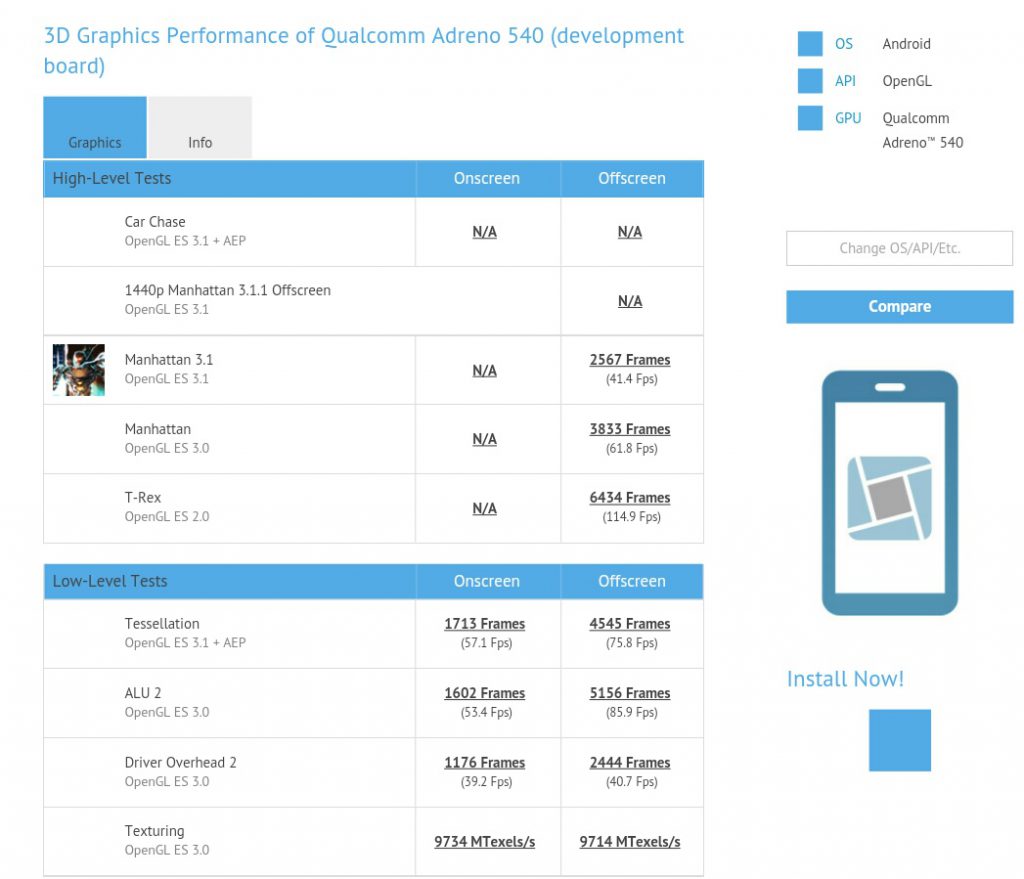1024x879 pixels.
Task: Click the GPU blue square icon
Action: [x=810, y=118]
